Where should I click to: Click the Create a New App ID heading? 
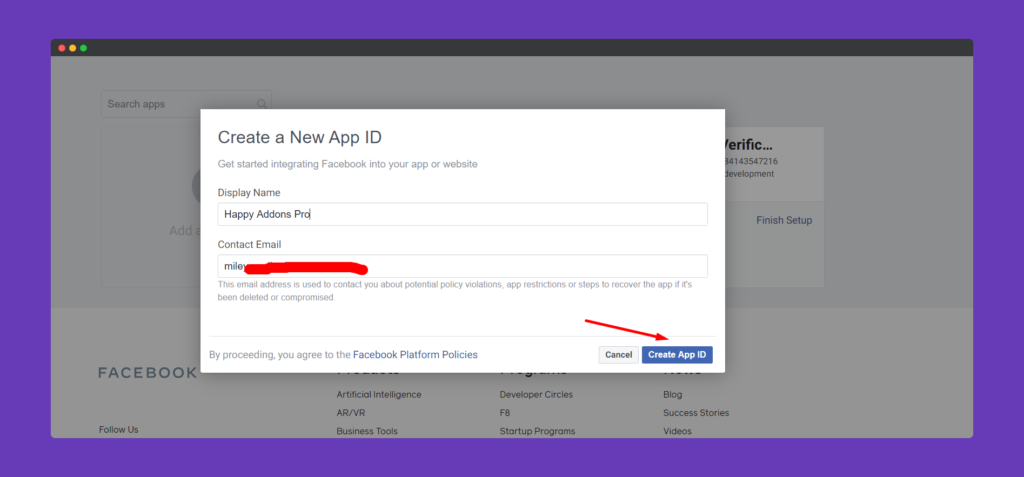click(300, 137)
